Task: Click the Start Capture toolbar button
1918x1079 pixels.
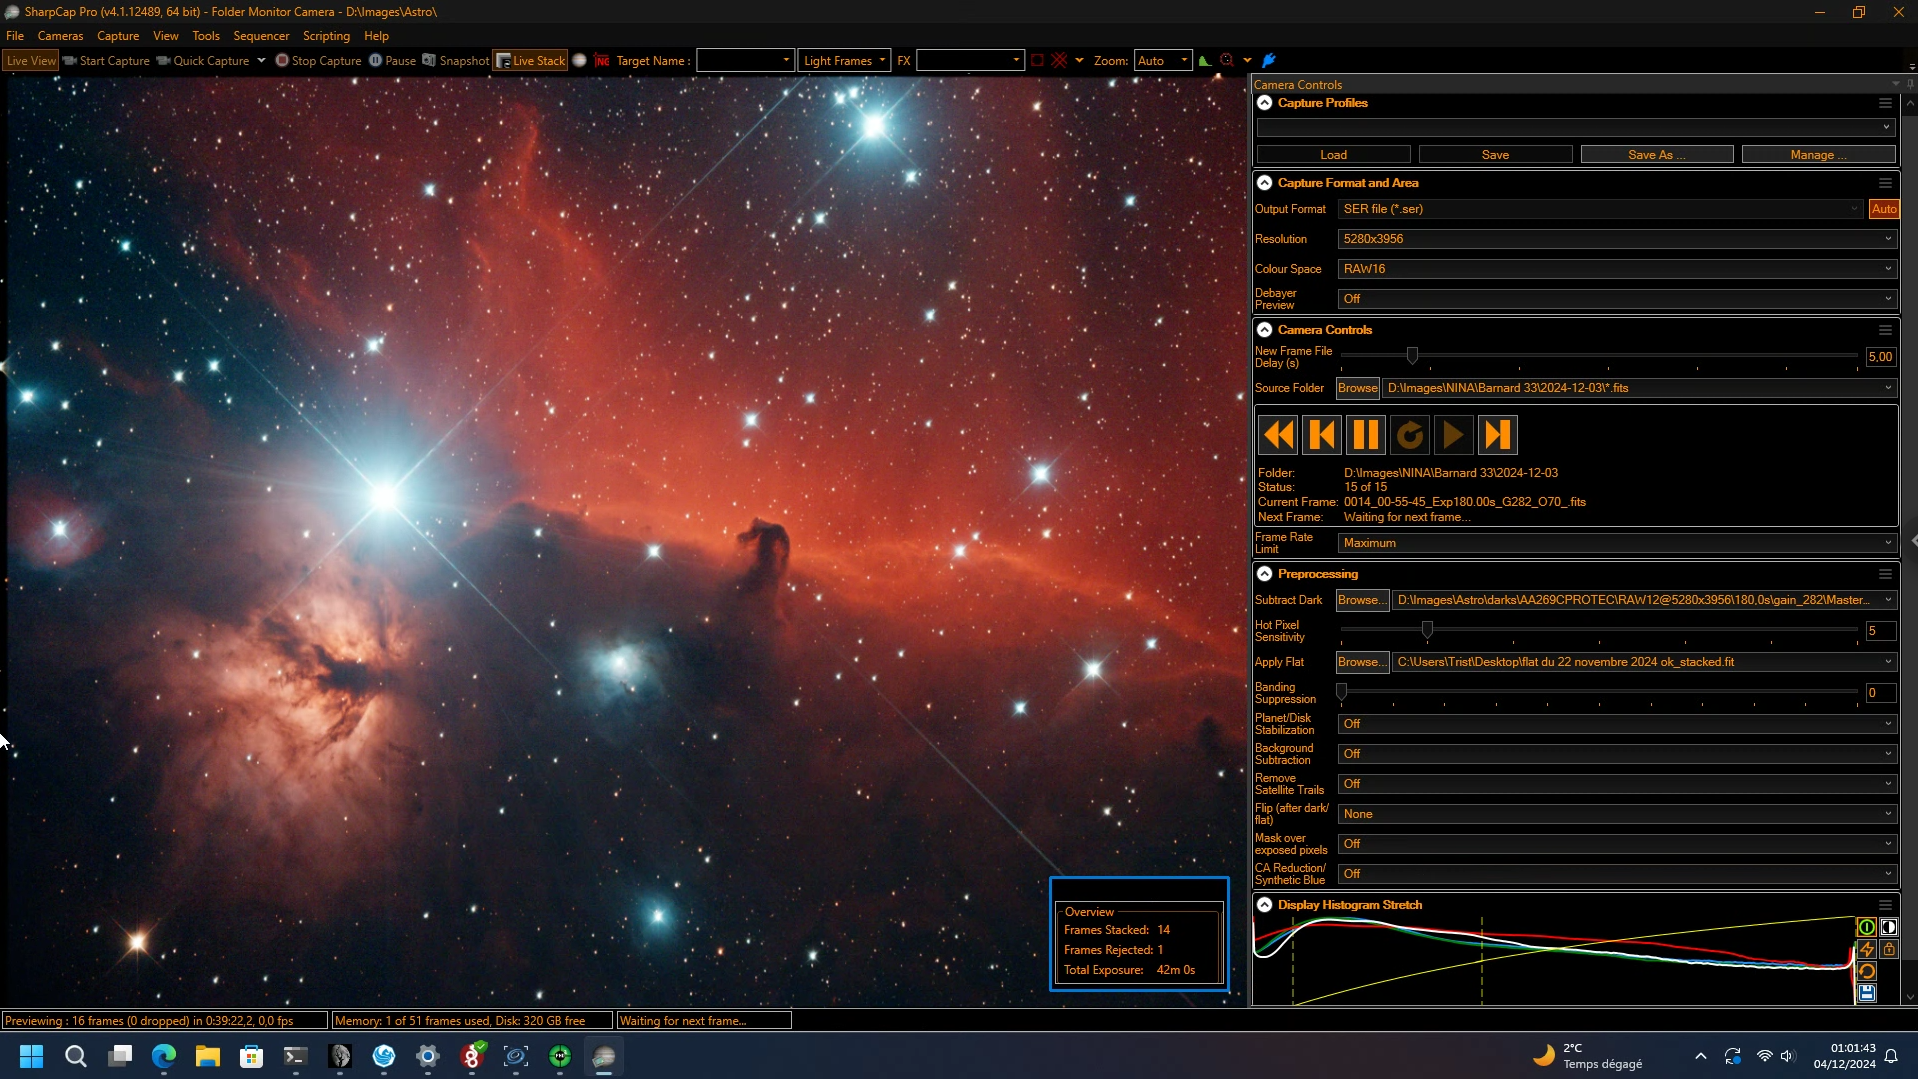Action: click(x=106, y=61)
